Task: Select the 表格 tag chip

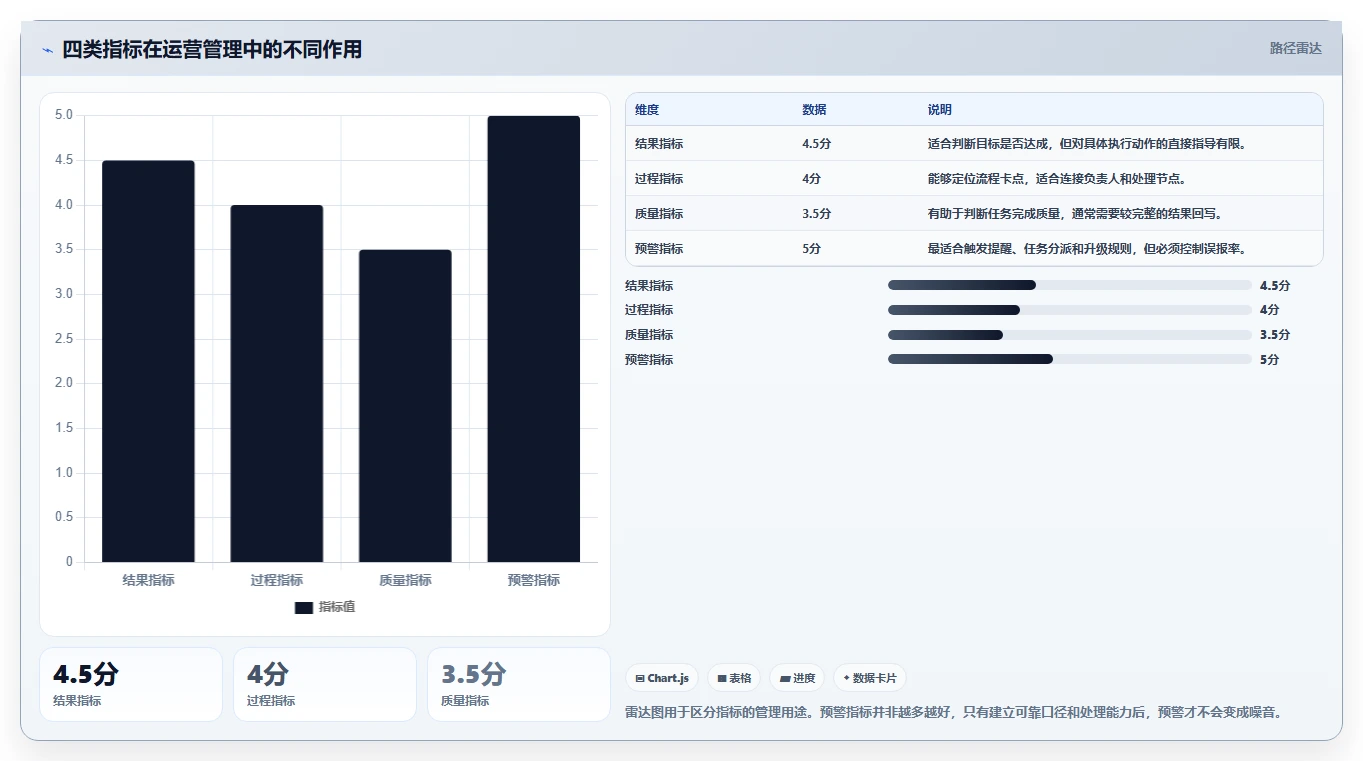Action: pos(734,678)
